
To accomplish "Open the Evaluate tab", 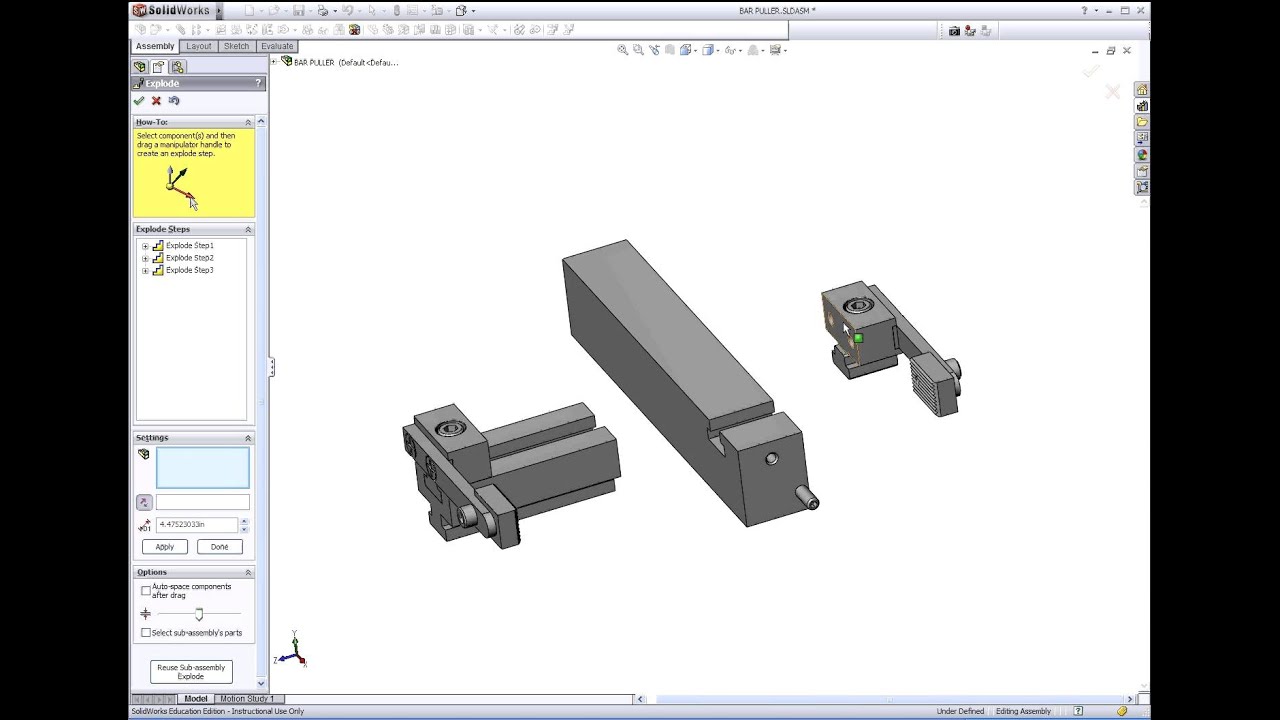I will 277,46.
